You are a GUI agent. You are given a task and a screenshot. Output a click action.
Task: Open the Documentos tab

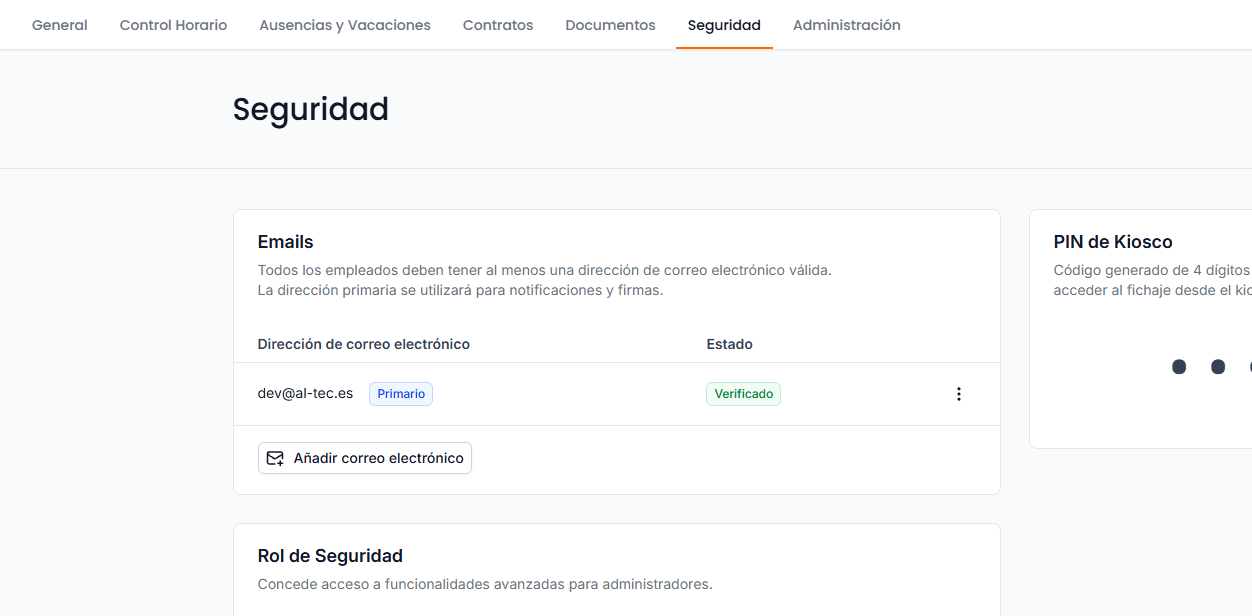pos(610,25)
